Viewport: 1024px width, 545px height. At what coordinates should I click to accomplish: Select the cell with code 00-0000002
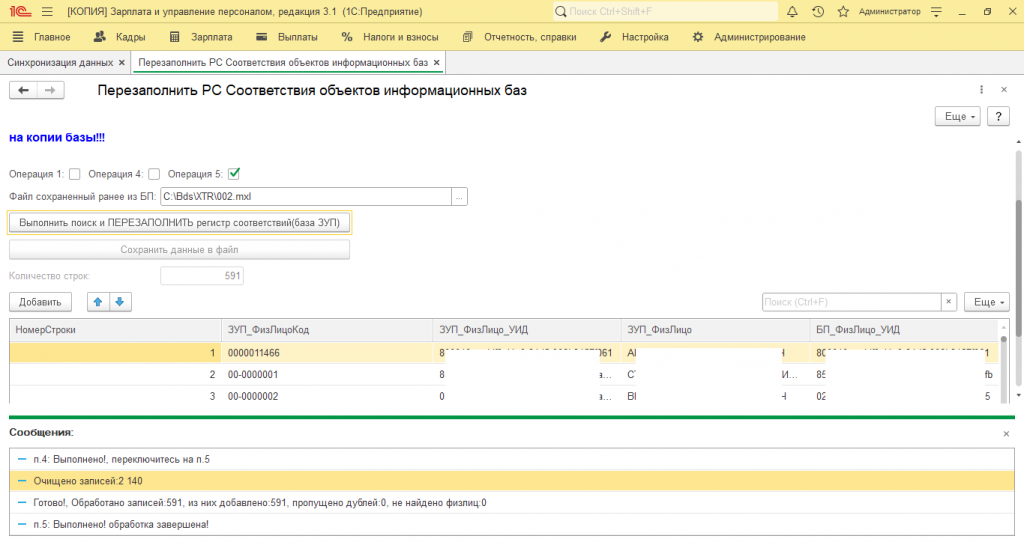[327, 396]
